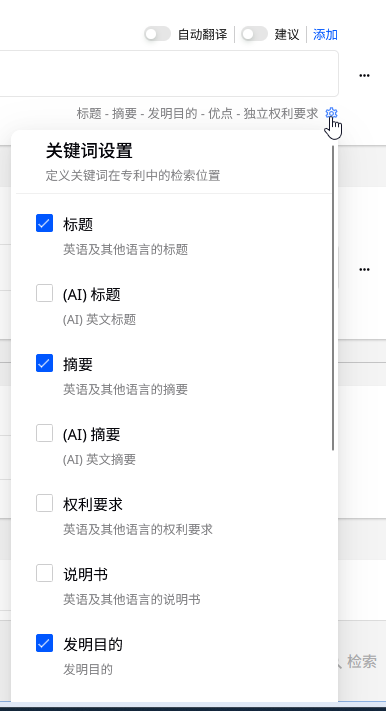Click the 添加 link
Screen dimensions: 386x711
325,34
